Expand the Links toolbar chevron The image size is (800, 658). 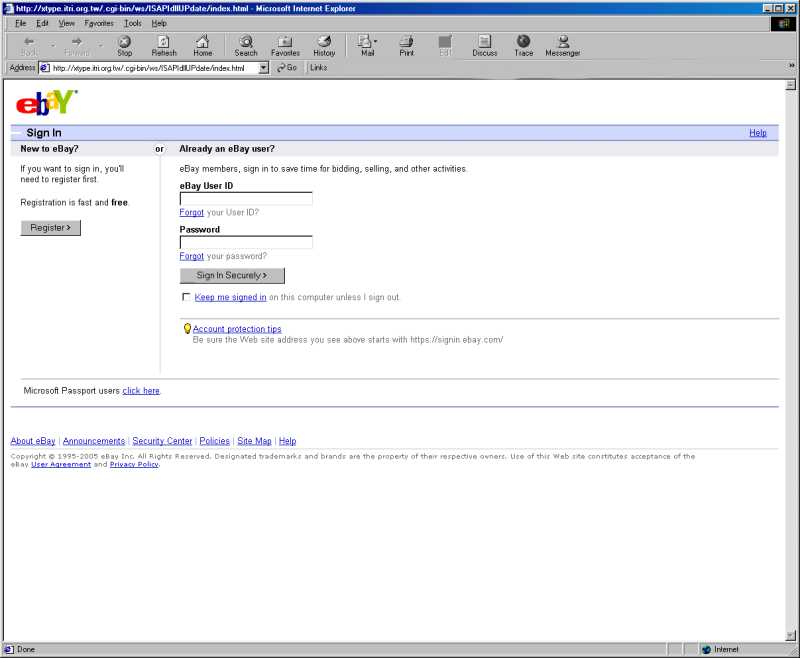[791, 66]
